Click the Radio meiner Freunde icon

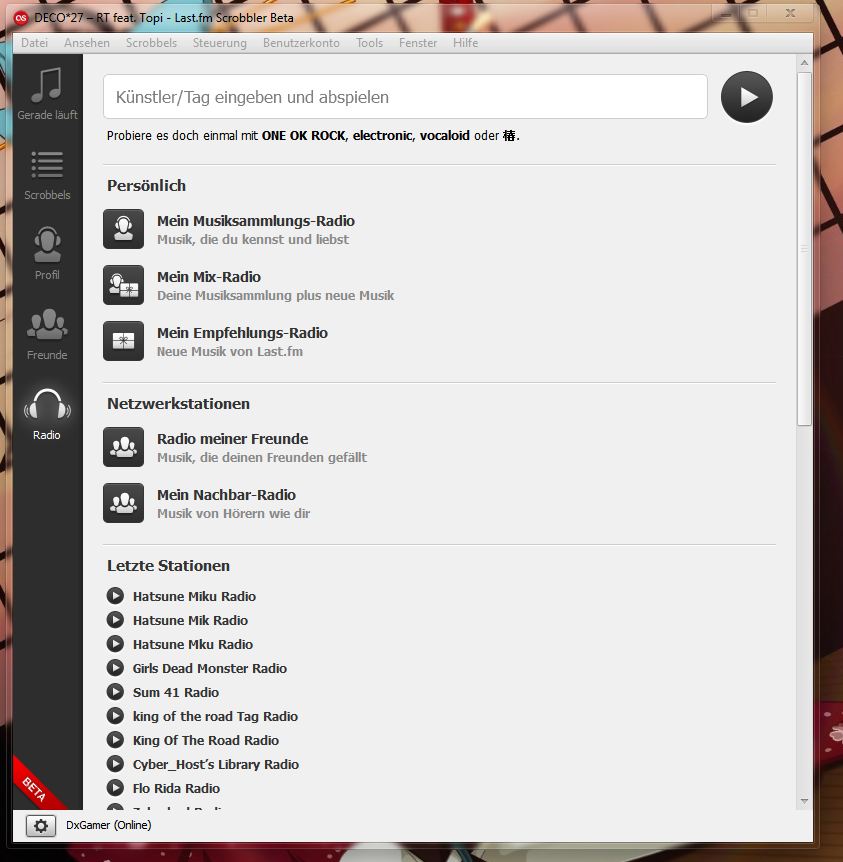point(123,447)
